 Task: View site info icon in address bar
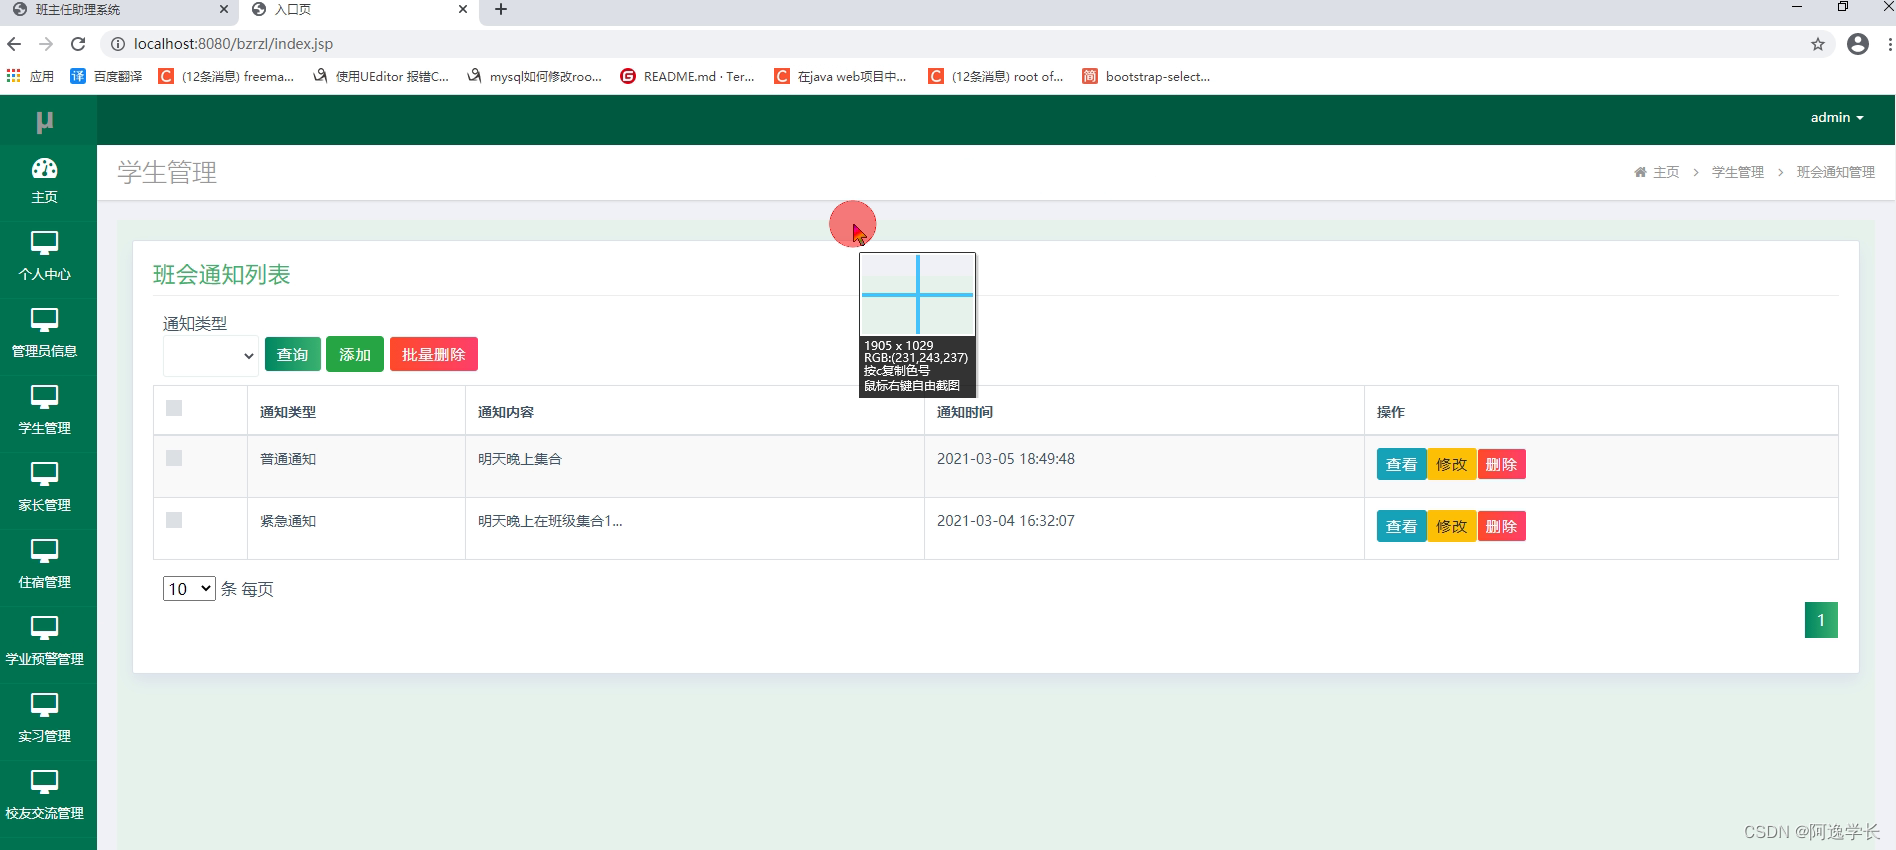click(117, 44)
